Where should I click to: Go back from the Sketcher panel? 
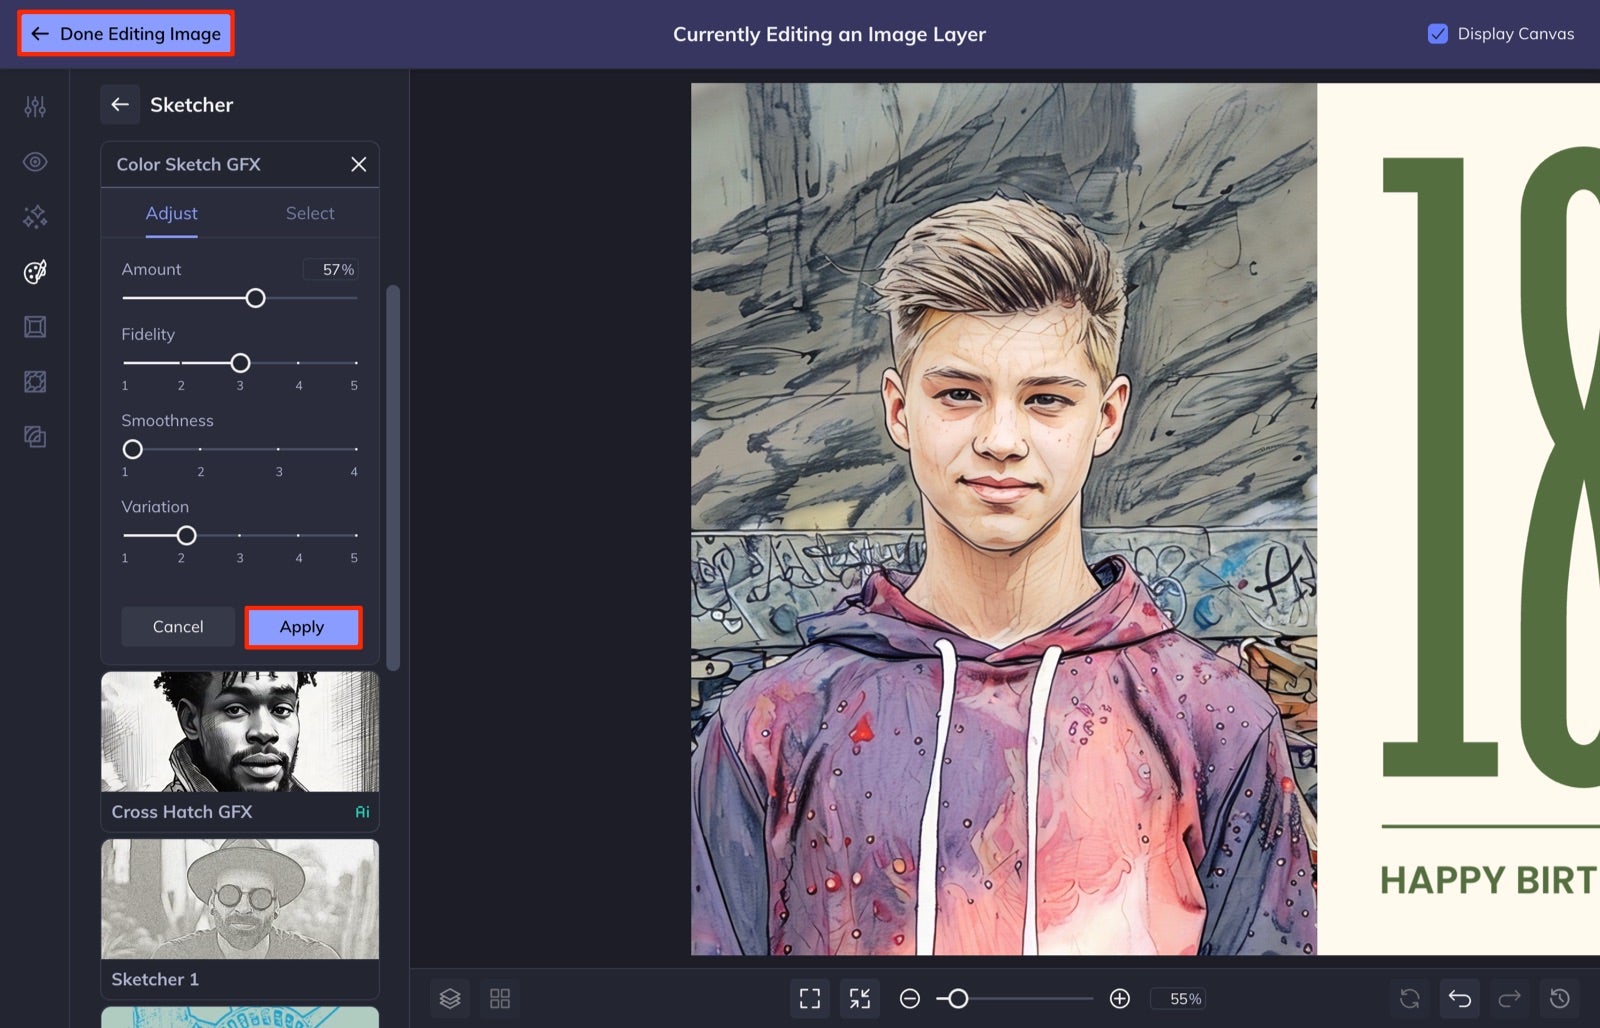point(120,104)
